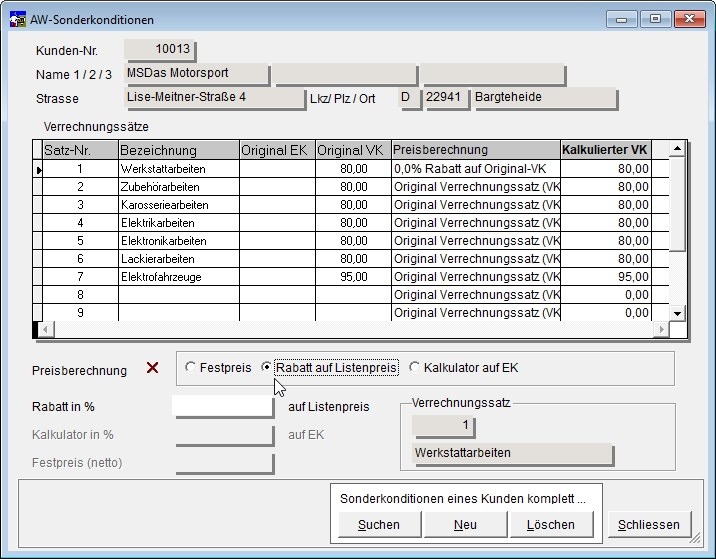
Task: Click the country code field D
Action: (x=409, y=98)
